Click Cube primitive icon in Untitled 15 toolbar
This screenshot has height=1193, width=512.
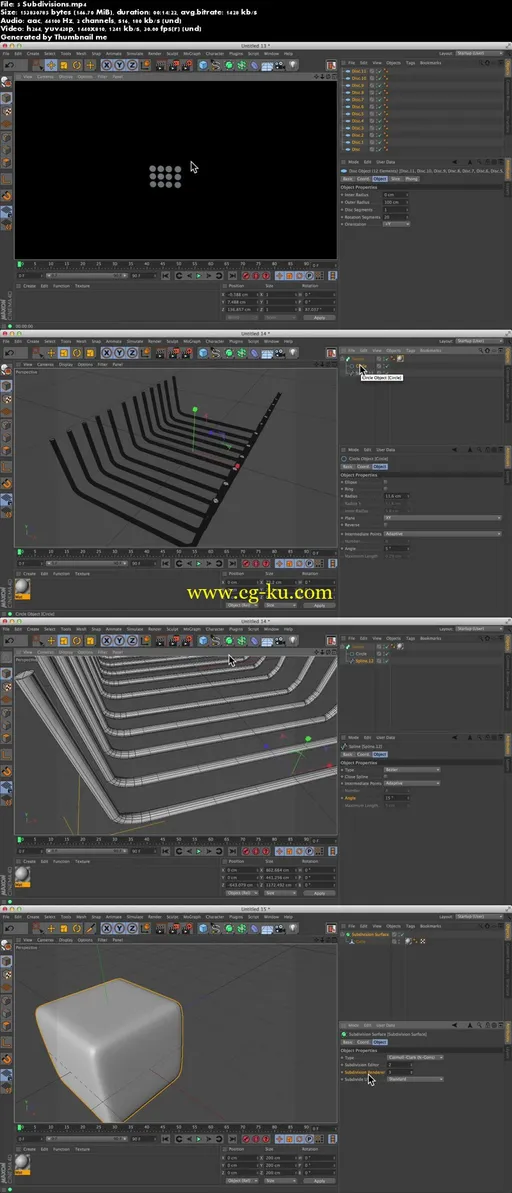203,928
